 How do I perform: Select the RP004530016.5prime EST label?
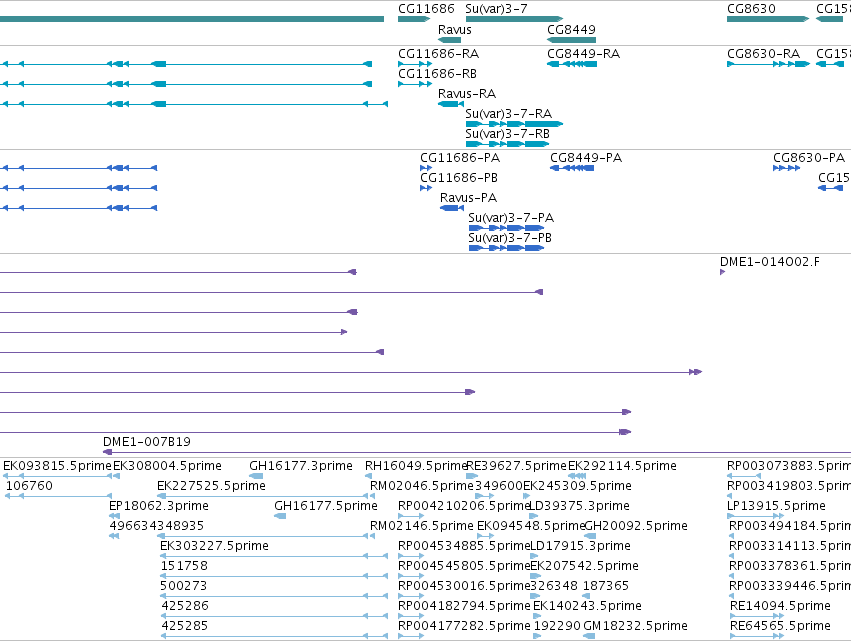[463, 586]
